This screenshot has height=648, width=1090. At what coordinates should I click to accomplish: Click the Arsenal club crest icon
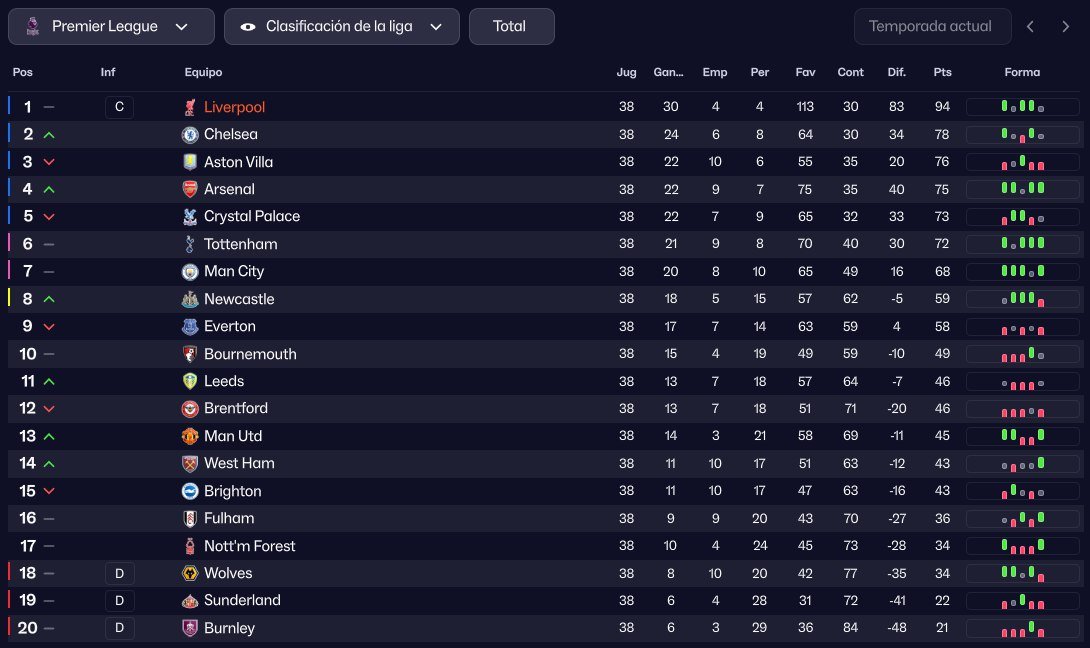[x=190, y=189]
